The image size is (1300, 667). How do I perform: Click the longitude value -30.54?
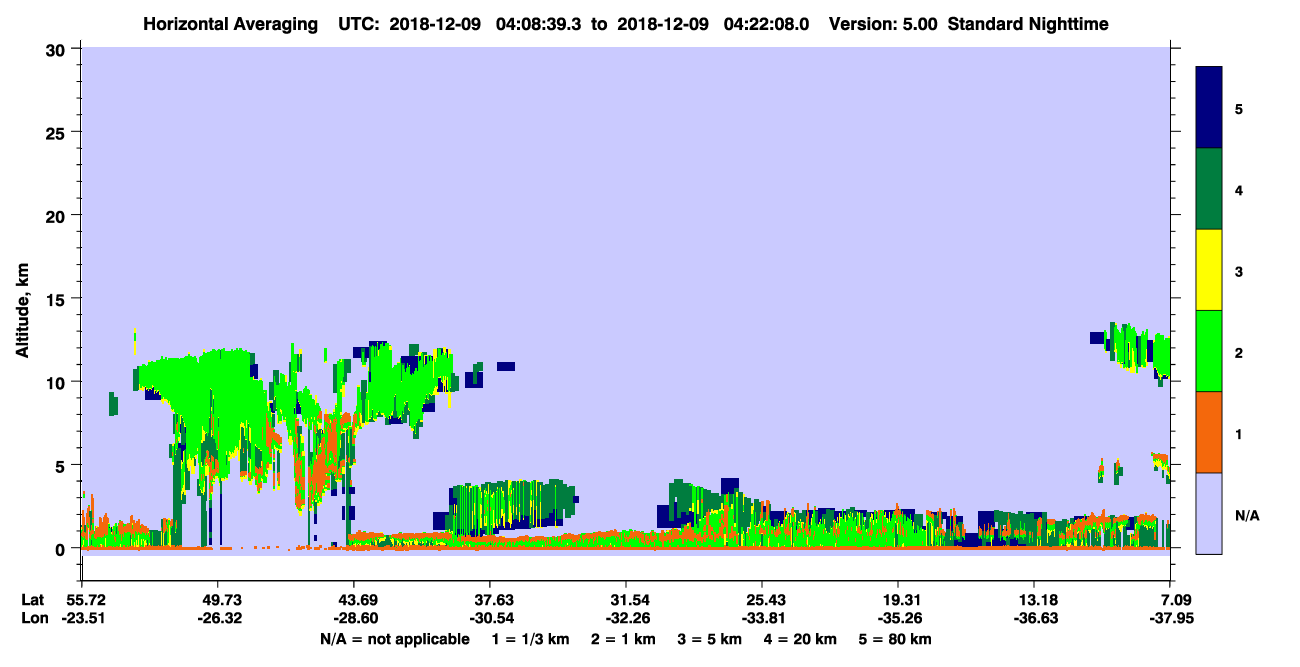[x=490, y=619]
